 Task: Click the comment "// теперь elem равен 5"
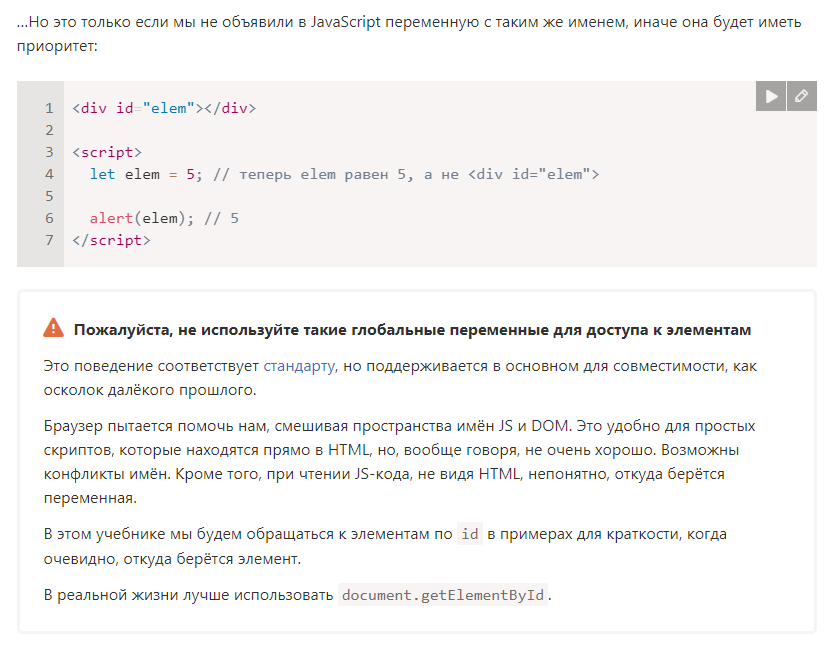[x=310, y=175]
